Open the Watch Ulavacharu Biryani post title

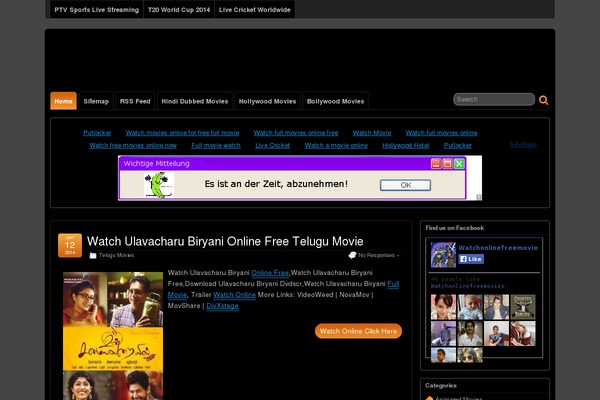pos(225,242)
